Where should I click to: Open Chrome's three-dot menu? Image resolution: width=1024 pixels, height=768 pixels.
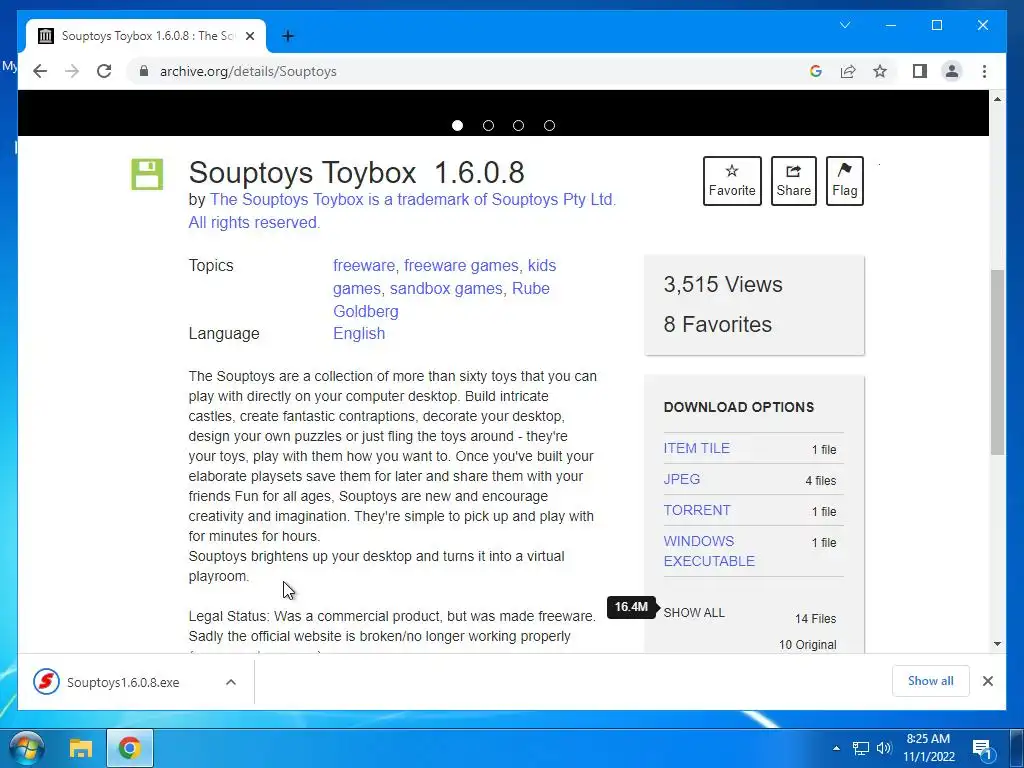[984, 71]
